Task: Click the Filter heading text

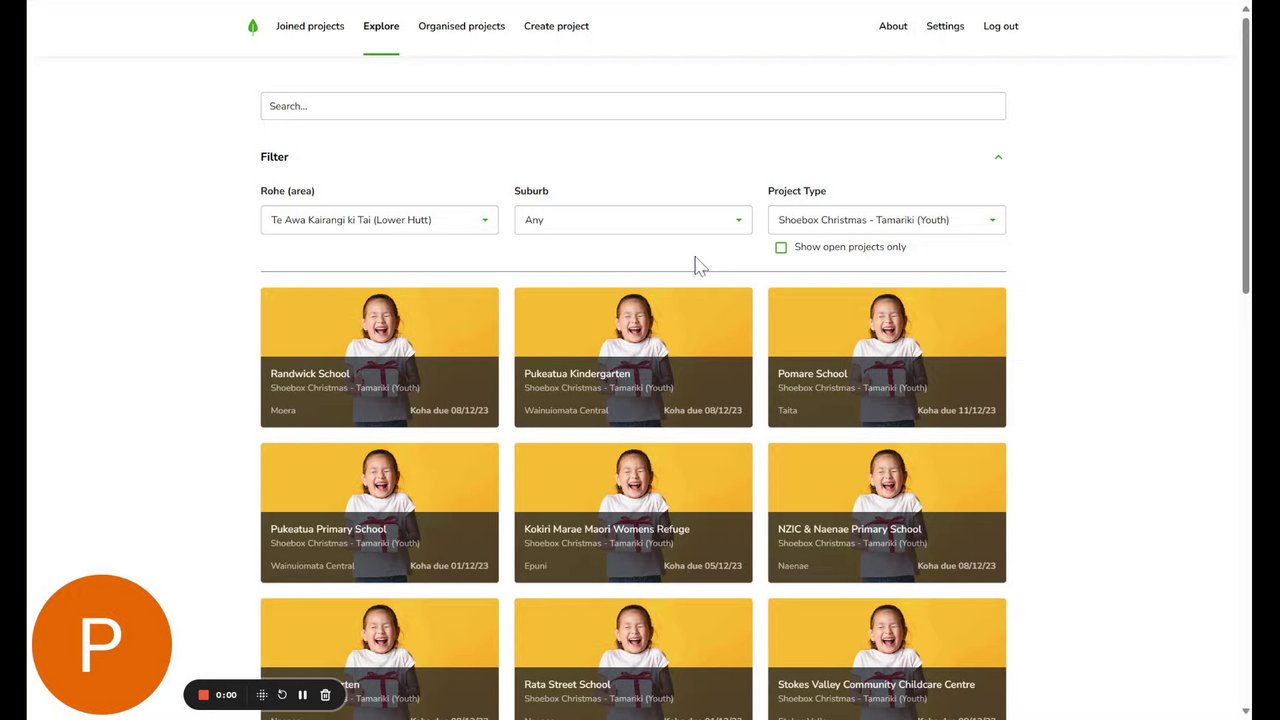Action: coord(274,157)
